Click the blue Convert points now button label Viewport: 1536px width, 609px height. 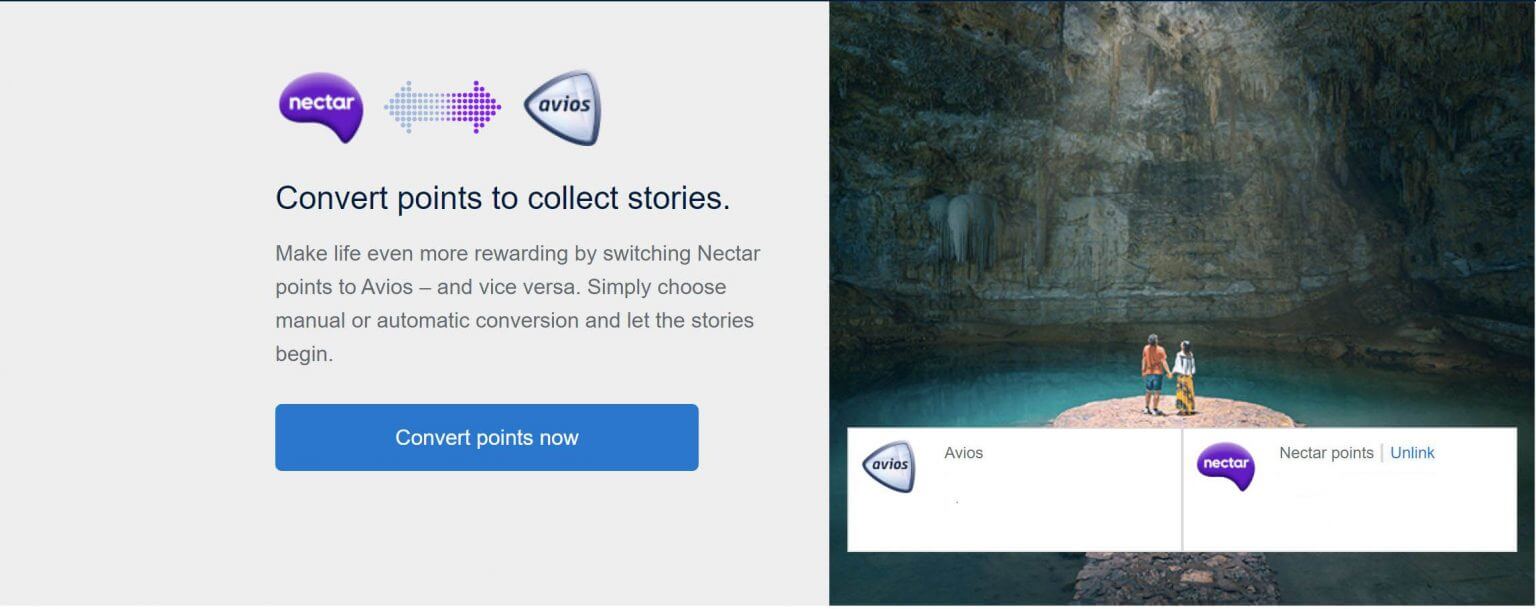[487, 437]
